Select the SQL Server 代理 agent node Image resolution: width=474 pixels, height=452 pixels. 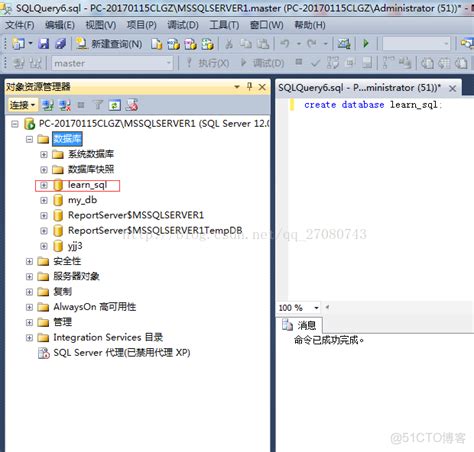pos(122,353)
